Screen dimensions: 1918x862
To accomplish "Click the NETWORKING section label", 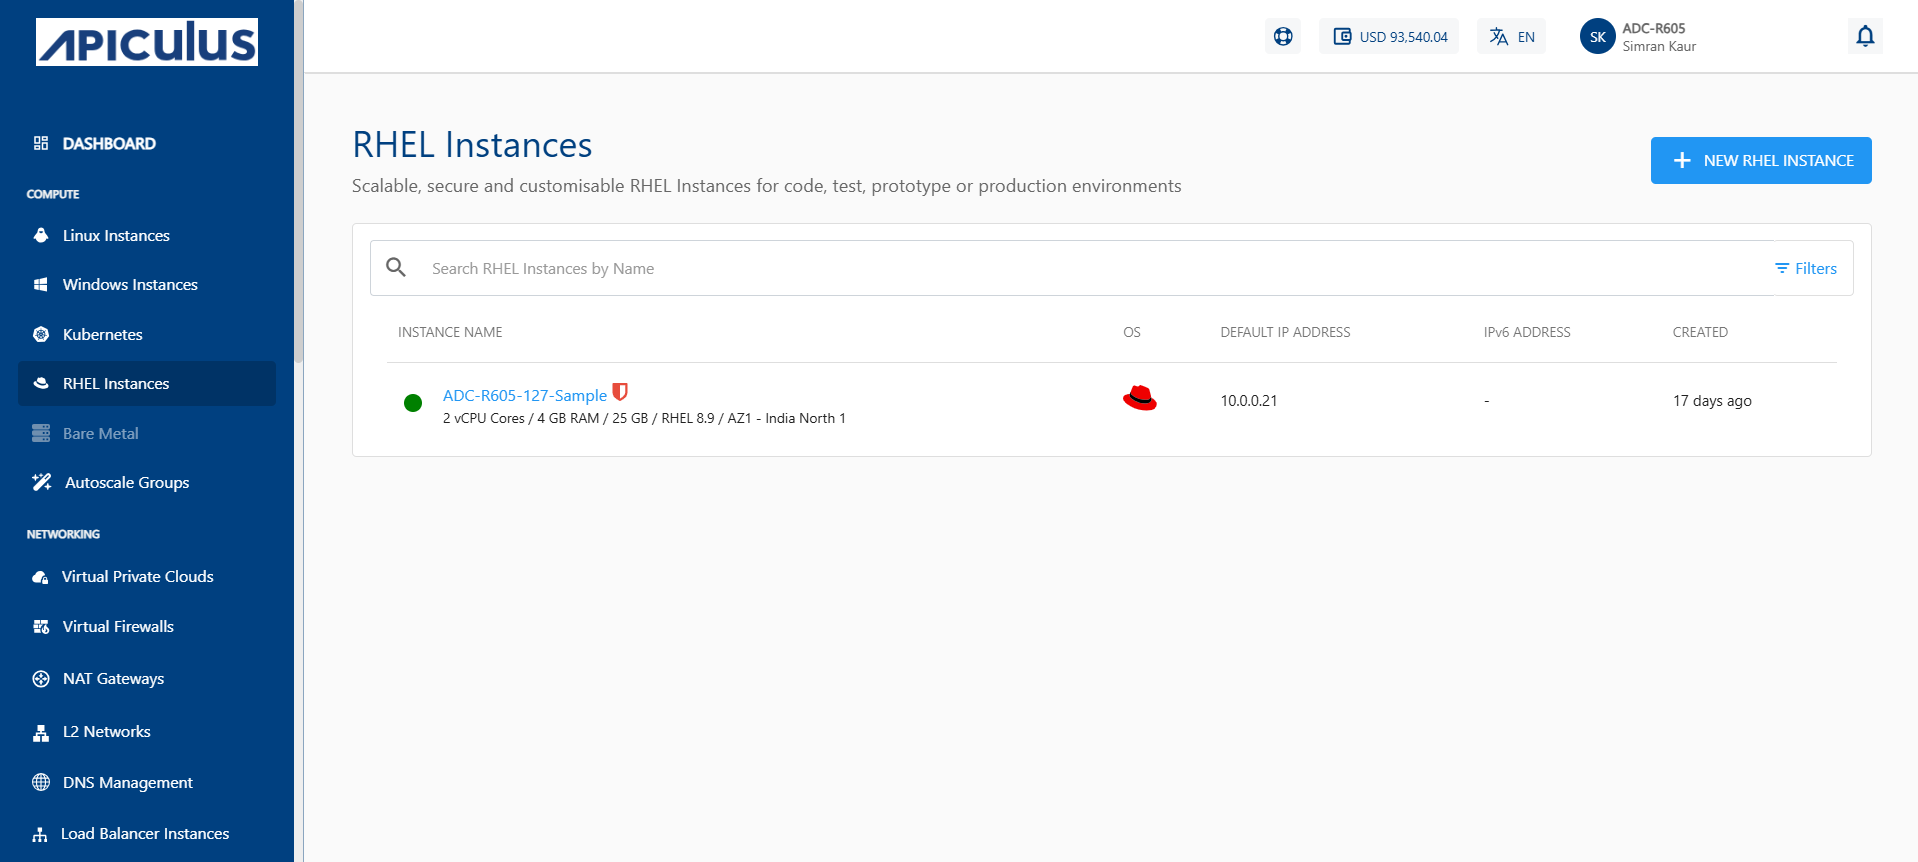I will tap(63, 534).
